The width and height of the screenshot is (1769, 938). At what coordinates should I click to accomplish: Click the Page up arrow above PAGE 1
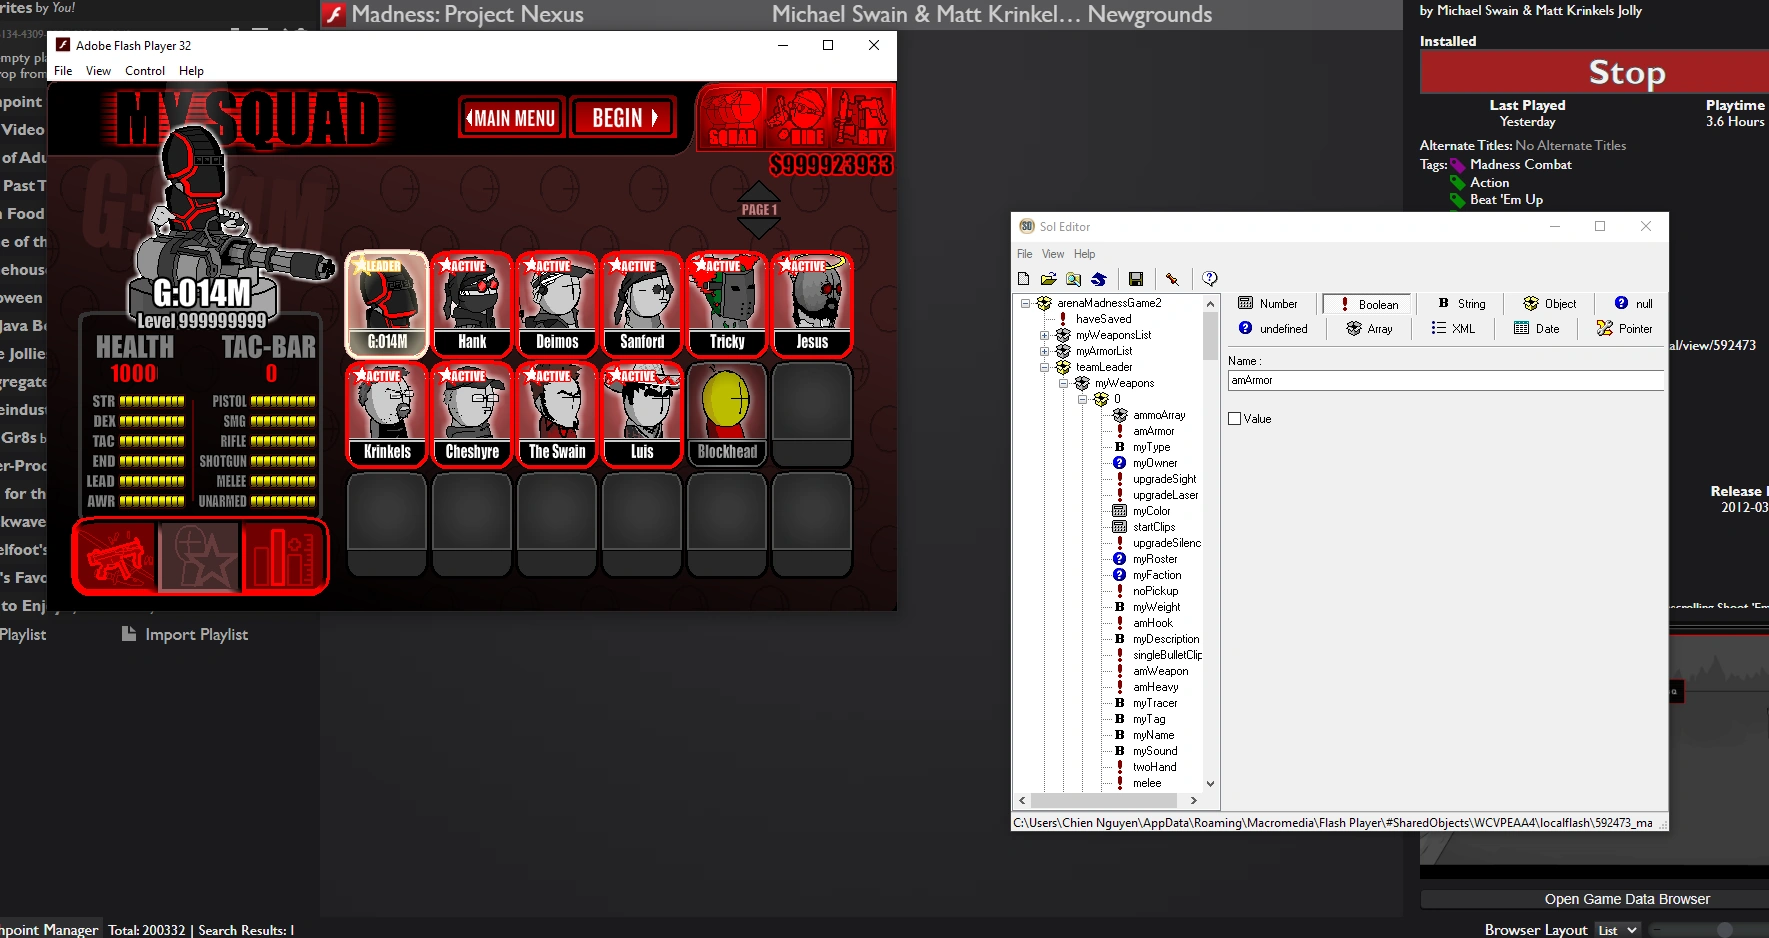[759, 190]
